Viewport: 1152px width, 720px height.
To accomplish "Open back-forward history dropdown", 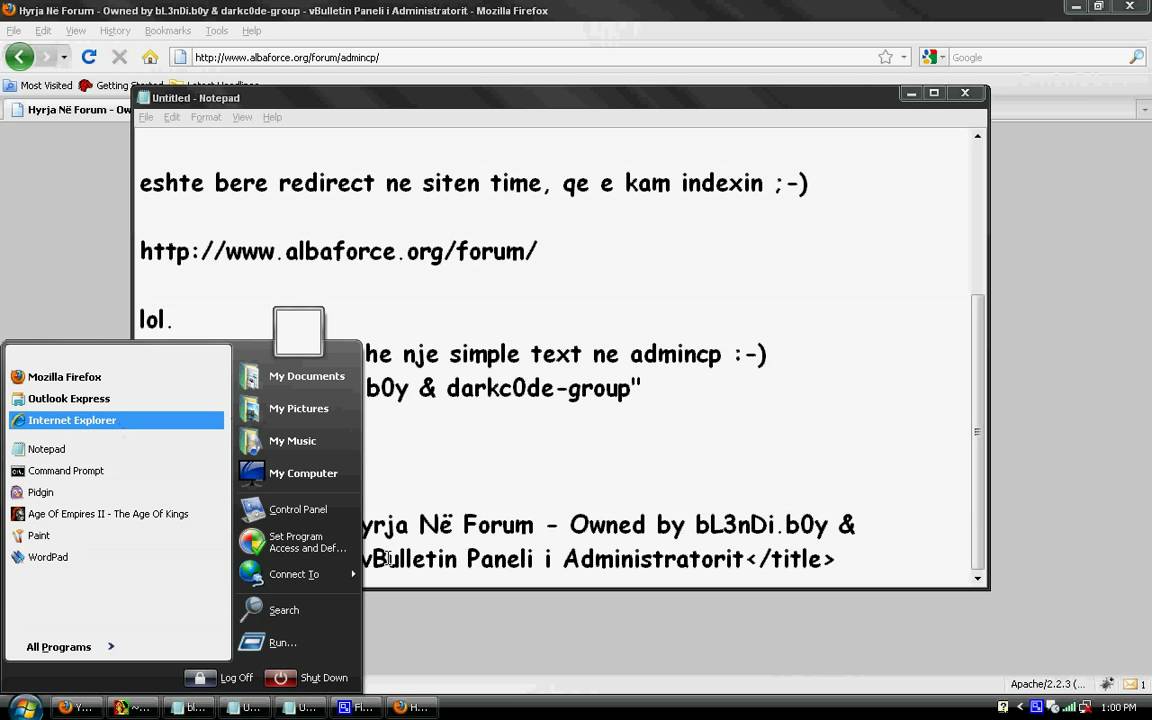I will point(64,57).
